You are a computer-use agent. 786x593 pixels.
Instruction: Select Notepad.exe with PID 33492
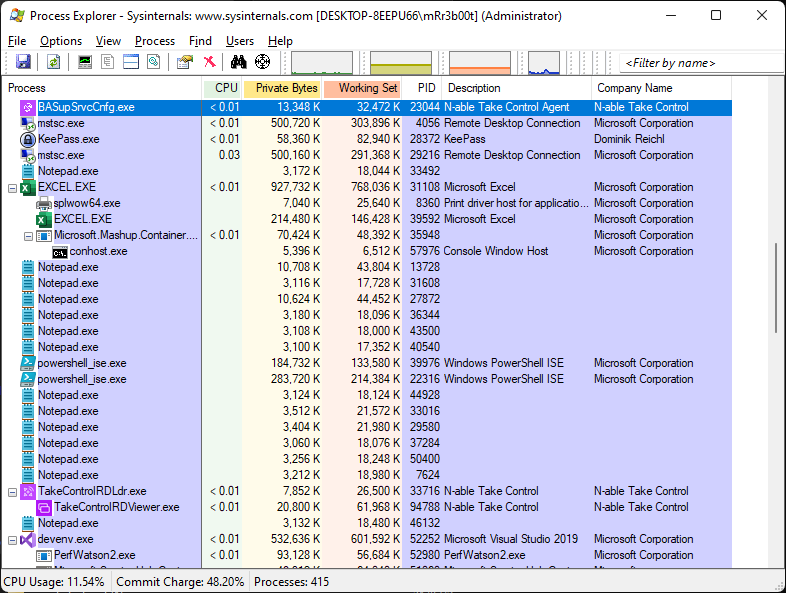(x=367, y=171)
